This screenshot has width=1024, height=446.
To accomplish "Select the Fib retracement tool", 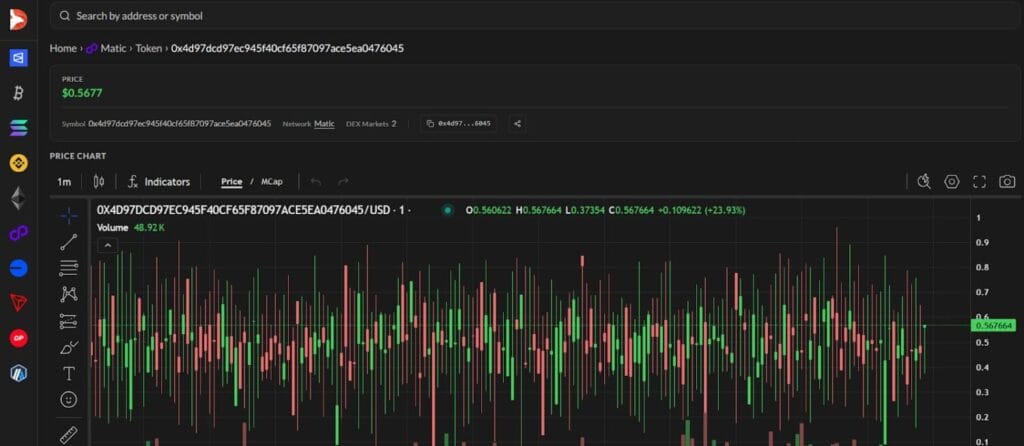I will [x=69, y=267].
